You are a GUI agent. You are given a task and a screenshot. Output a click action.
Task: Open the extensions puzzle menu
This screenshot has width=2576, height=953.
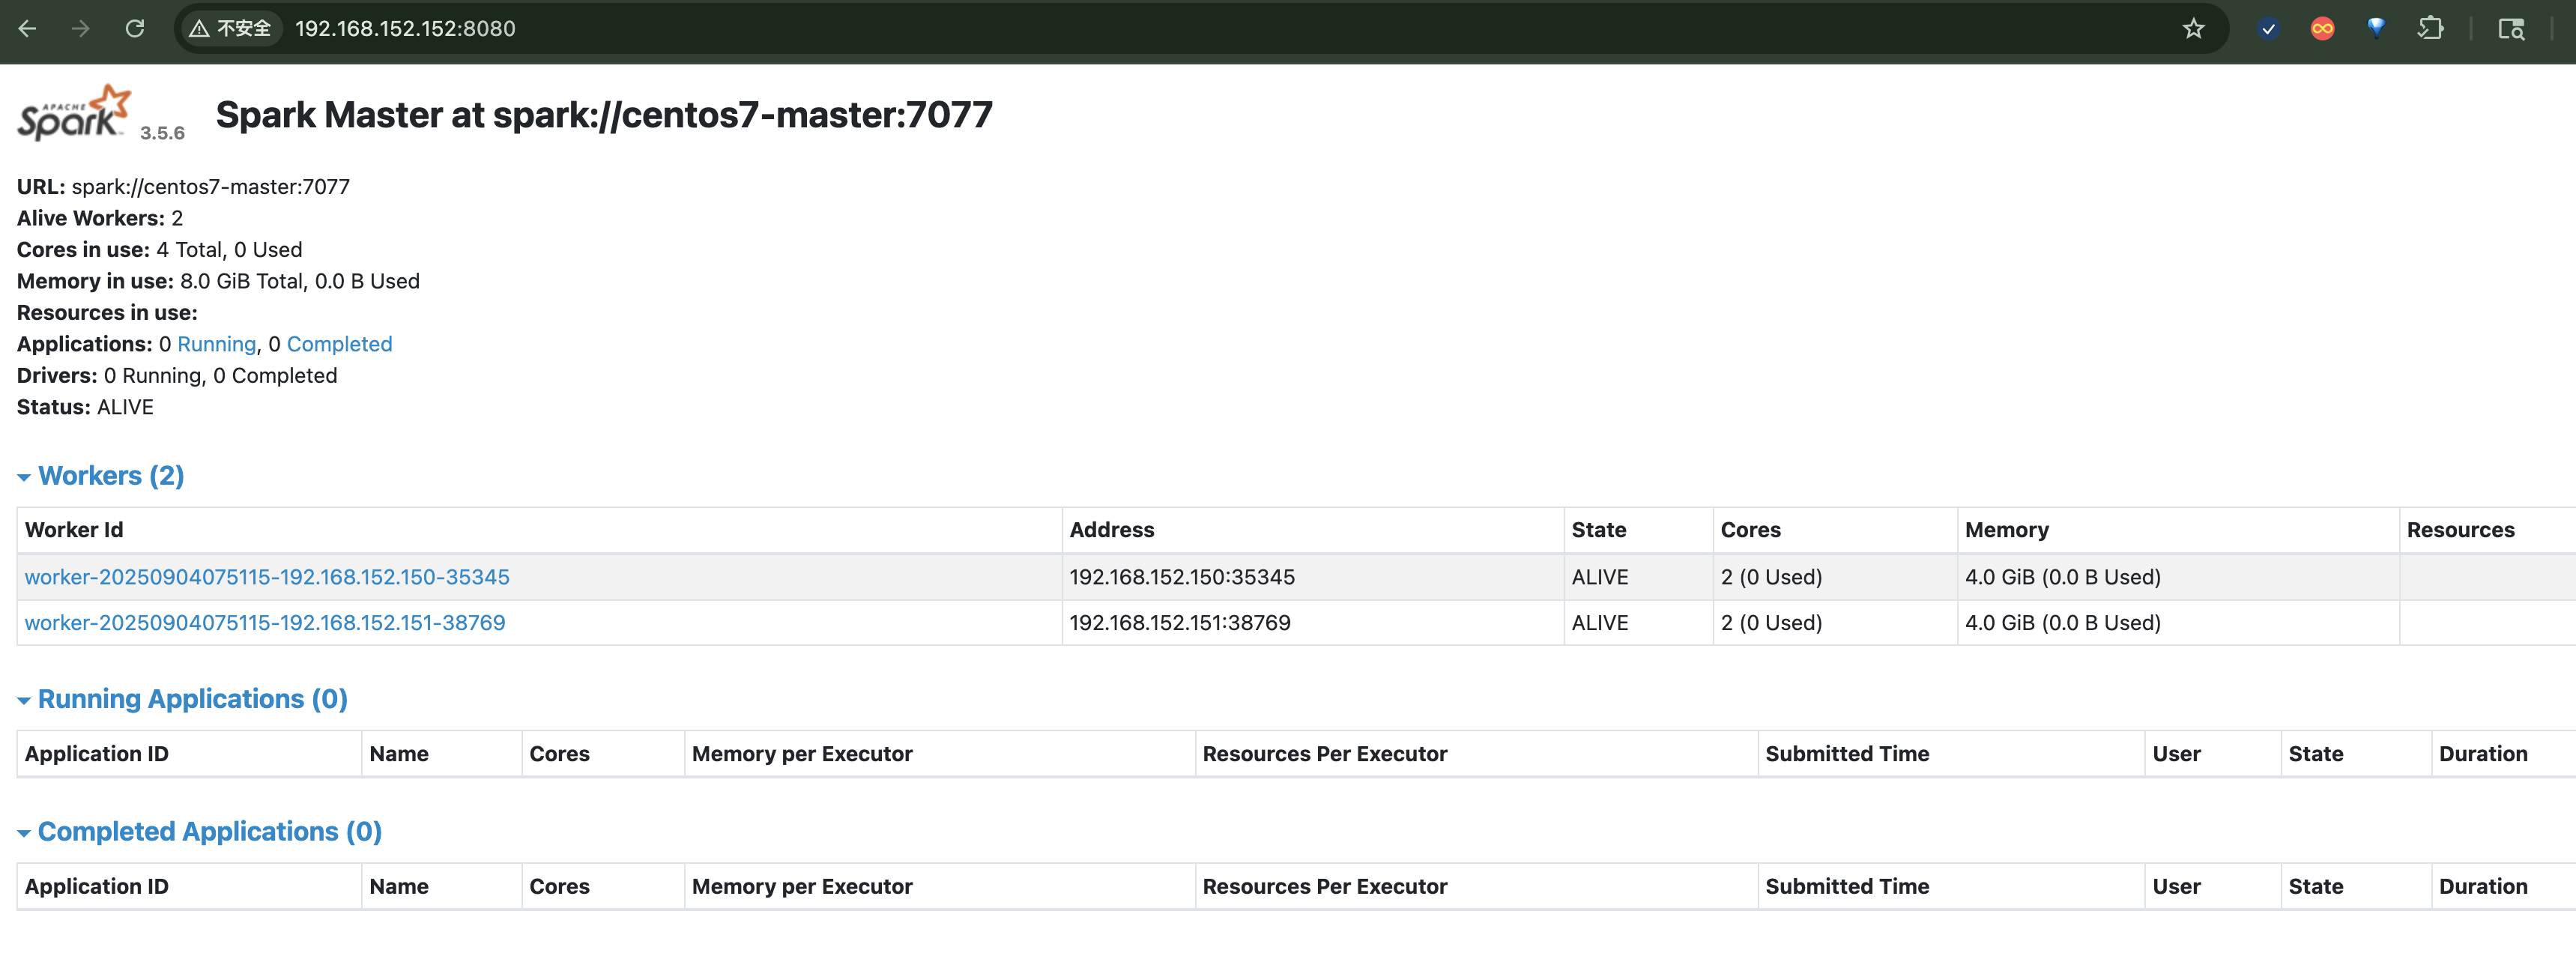[x=2431, y=29]
